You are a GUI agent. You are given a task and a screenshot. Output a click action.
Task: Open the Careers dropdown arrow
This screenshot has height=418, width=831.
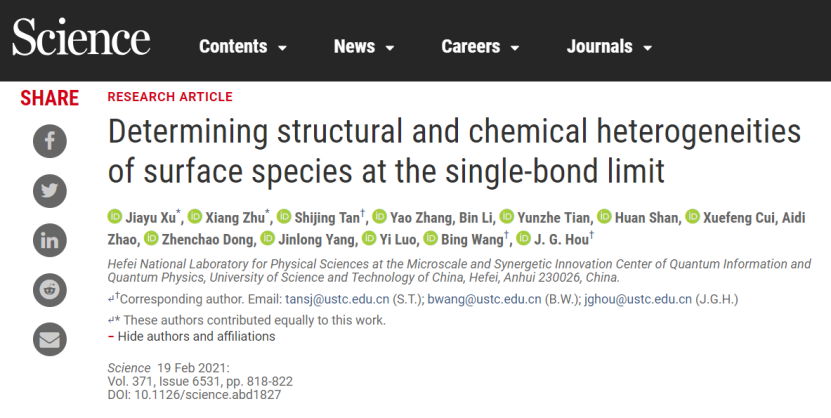[x=515, y=48]
